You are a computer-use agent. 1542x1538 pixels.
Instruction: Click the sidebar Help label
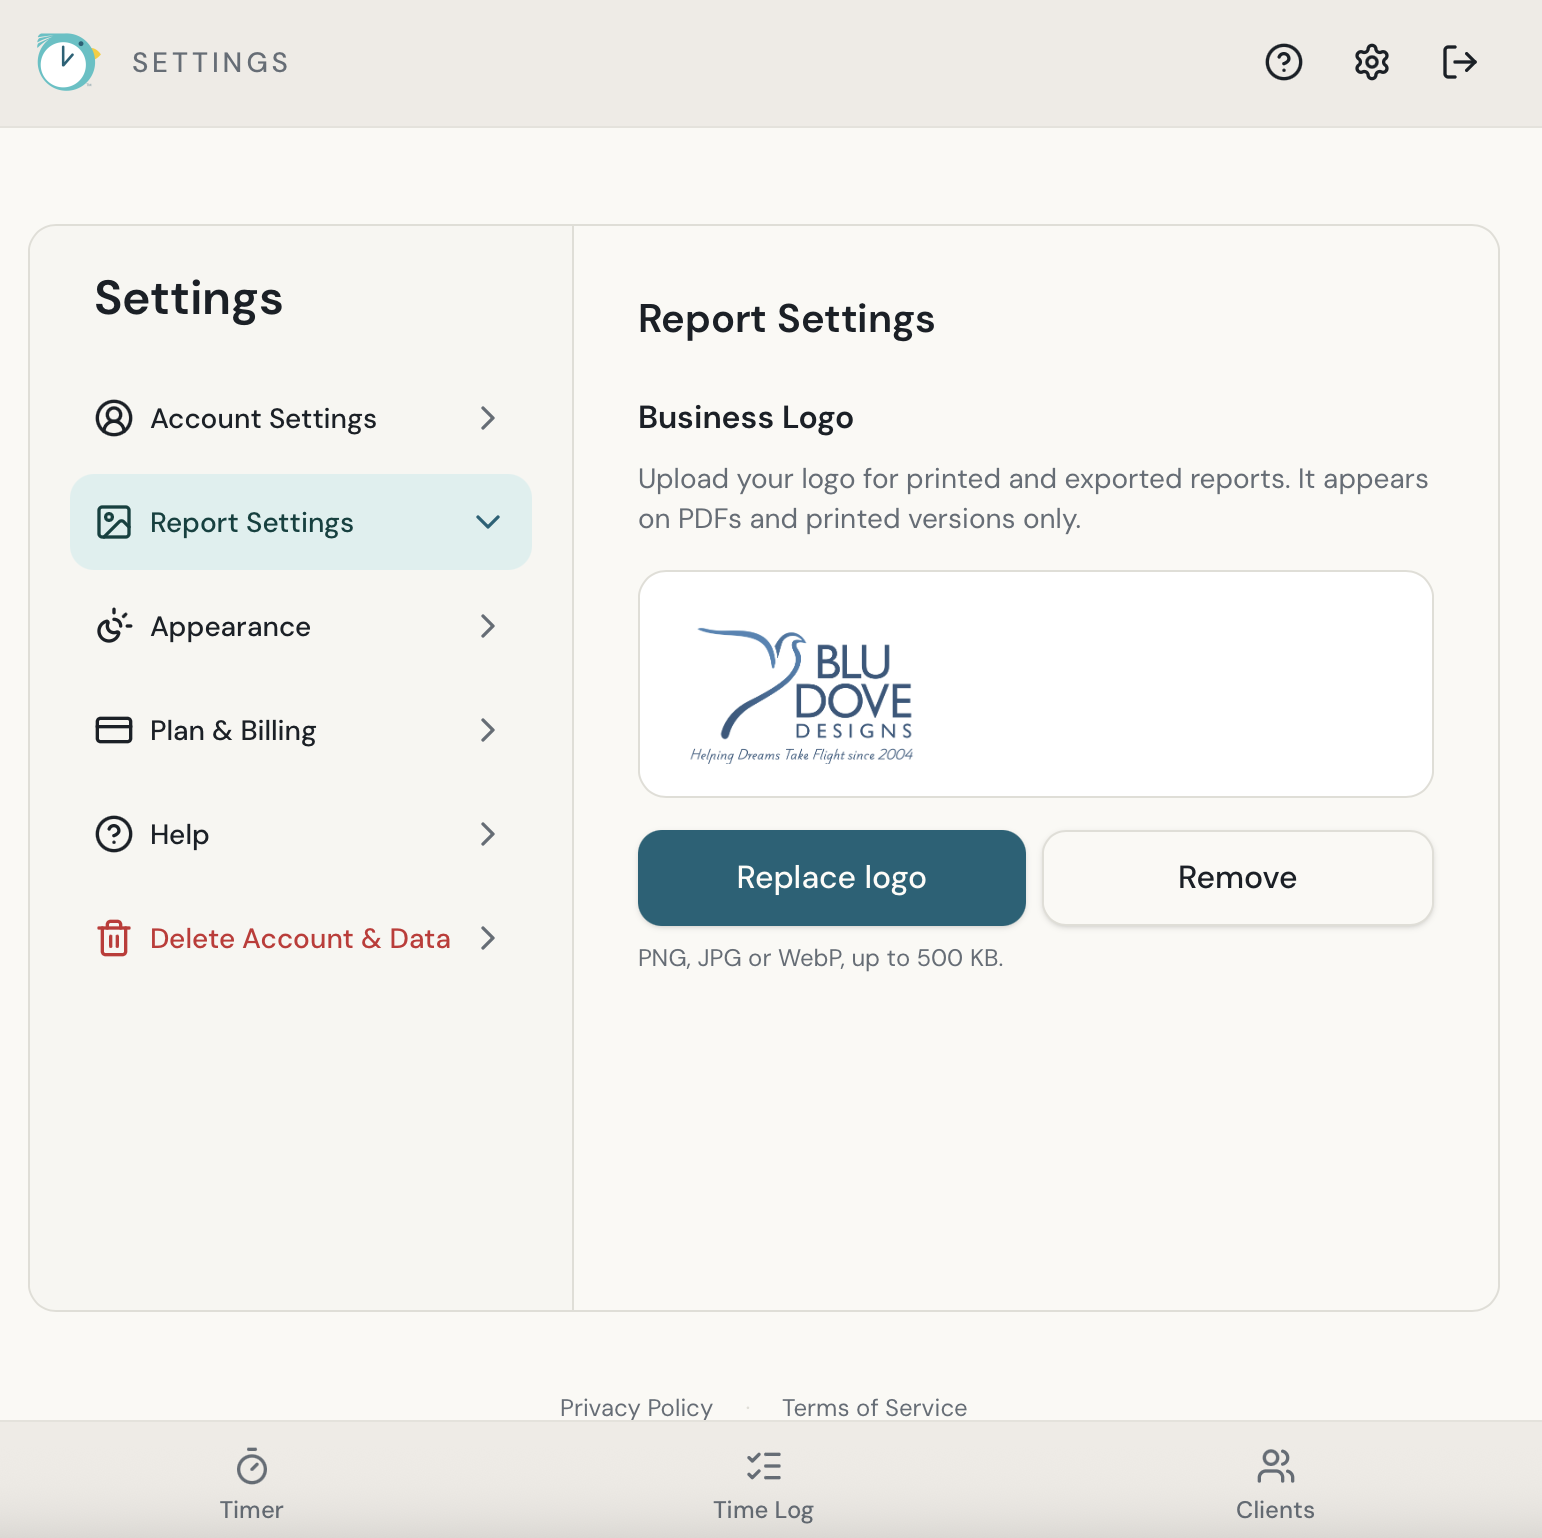click(x=180, y=835)
